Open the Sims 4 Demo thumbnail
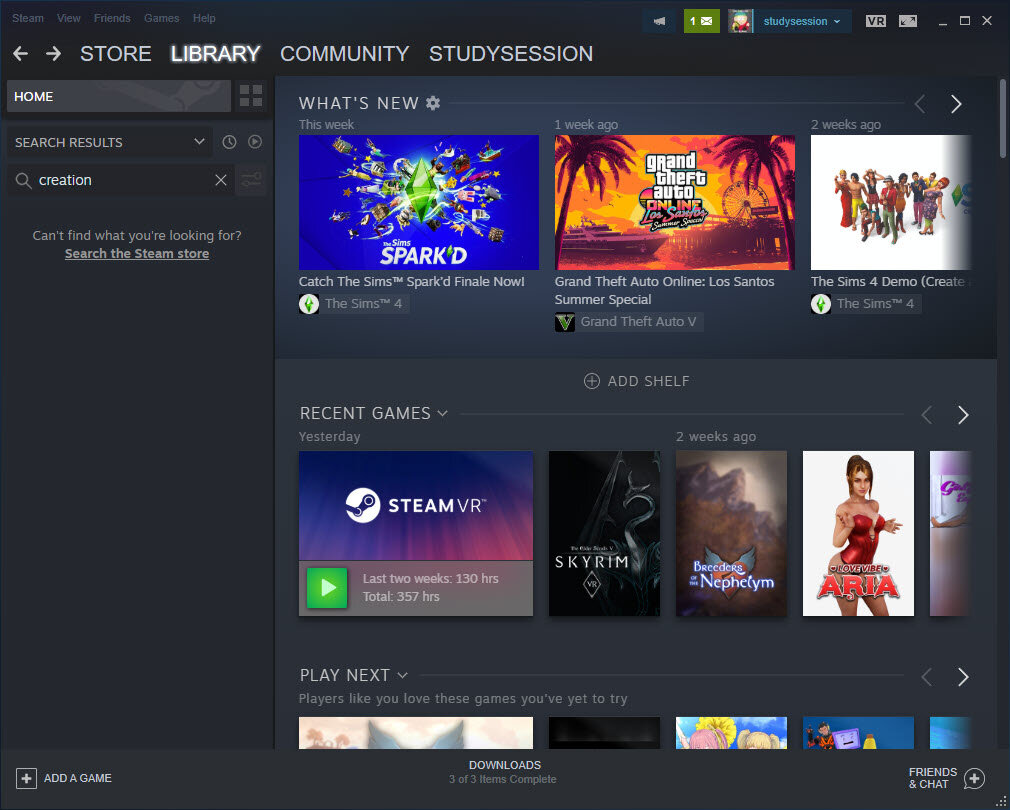The image size is (1010, 810). click(x=891, y=202)
